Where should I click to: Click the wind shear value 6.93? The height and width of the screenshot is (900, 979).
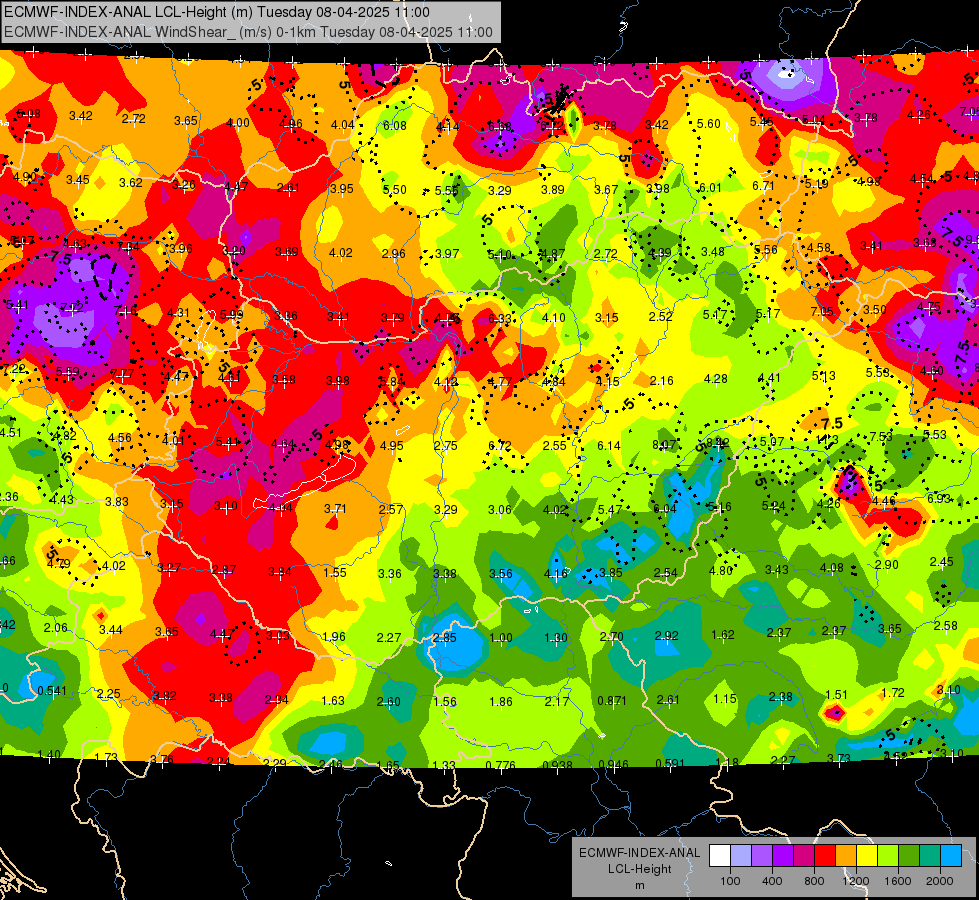(x=938, y=498)
